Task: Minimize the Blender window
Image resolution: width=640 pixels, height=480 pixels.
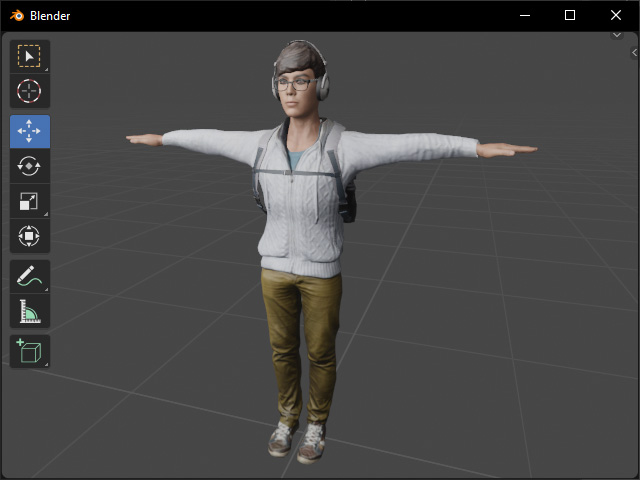Action: point(525,16)
